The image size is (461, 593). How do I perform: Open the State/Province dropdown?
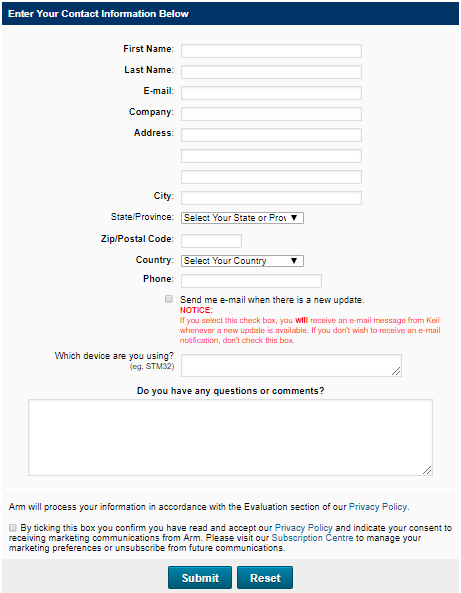coord(242,218)
